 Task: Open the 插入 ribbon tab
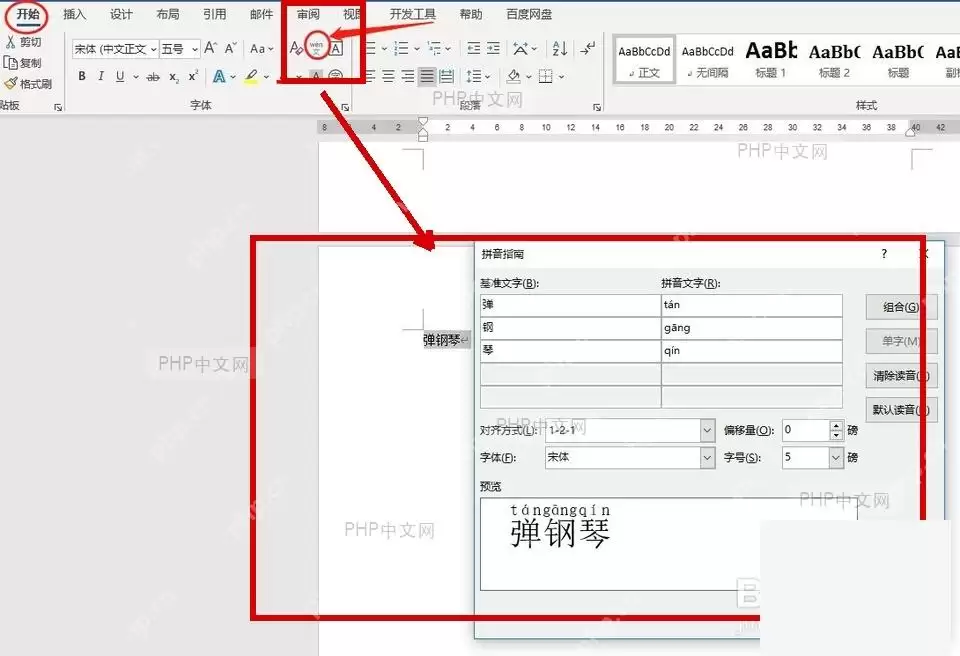click(x=75, y=13)
